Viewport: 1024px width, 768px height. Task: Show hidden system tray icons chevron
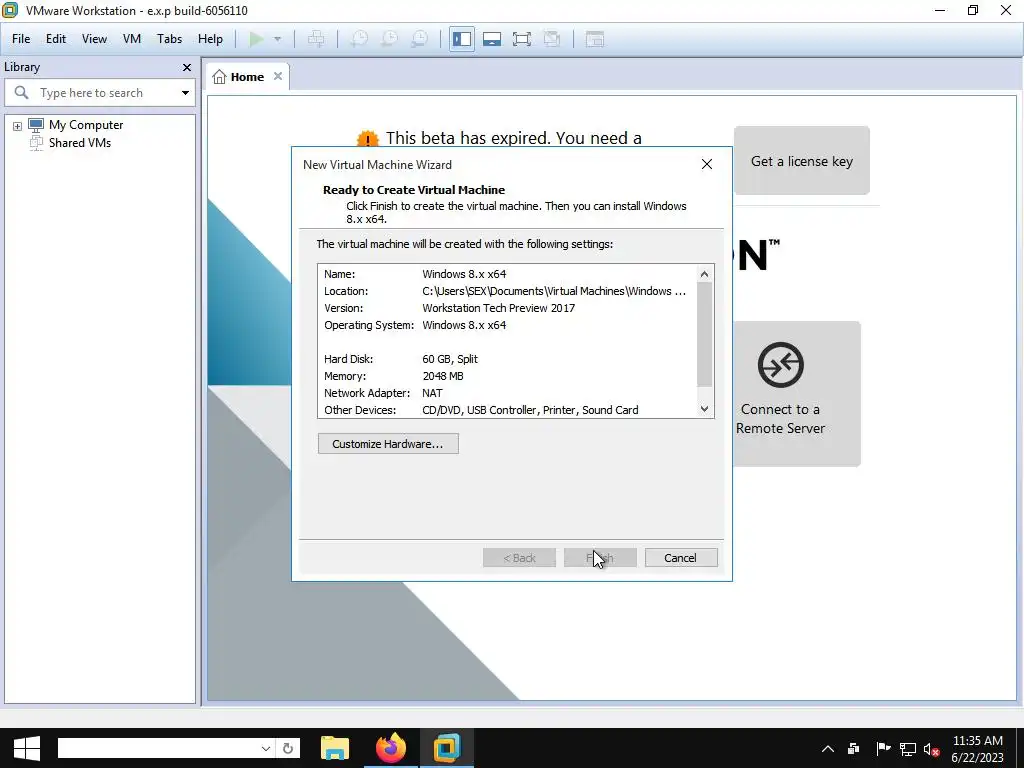click(827, 749)
